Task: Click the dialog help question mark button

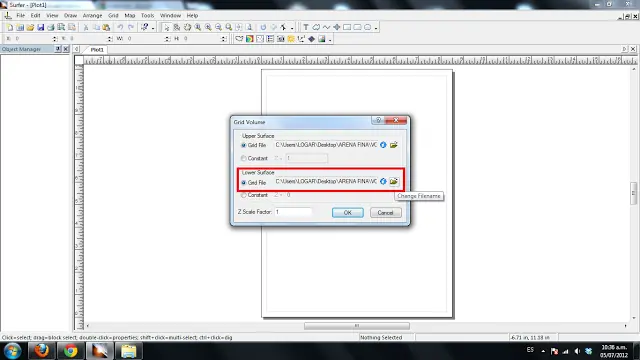Action: (378, 120)
